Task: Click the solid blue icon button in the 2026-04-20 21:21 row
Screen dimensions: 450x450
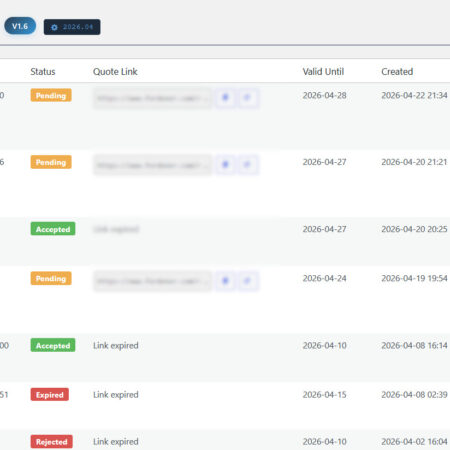Action: (225, 165)
